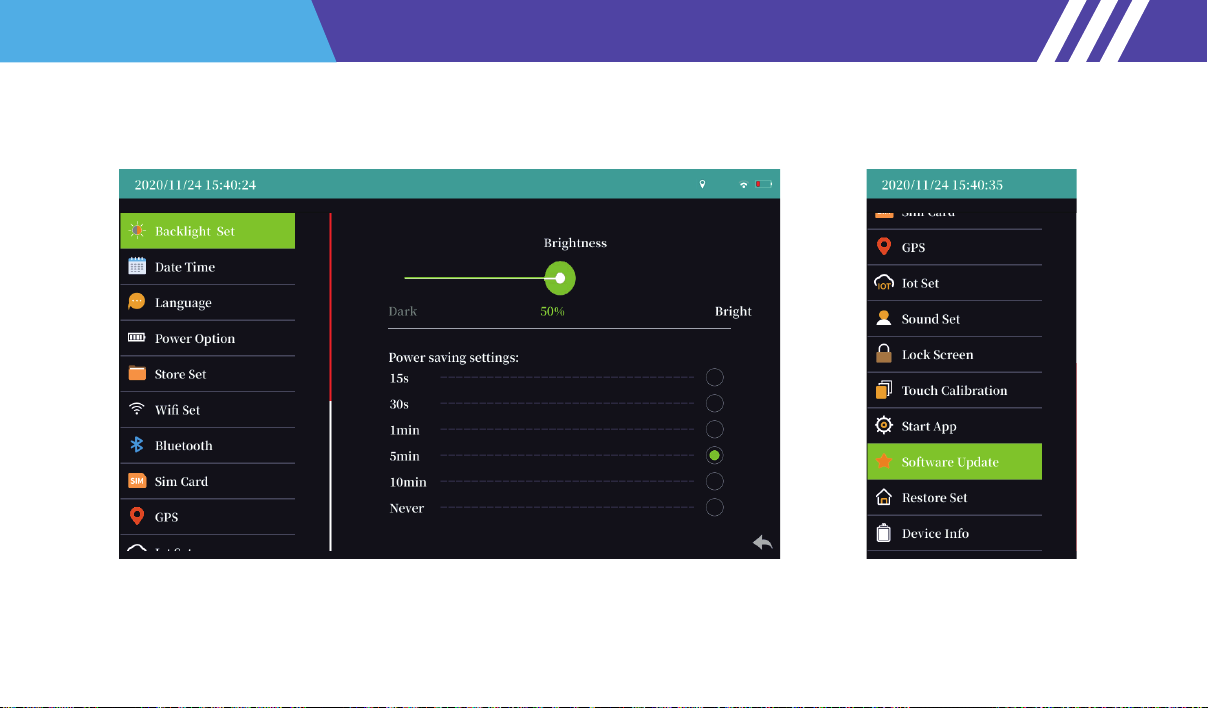Click the 2020/11/24 15:40:24 timestamp
Image resolution: width=1208 pixels, height=708 pixels.
point(196,184)
